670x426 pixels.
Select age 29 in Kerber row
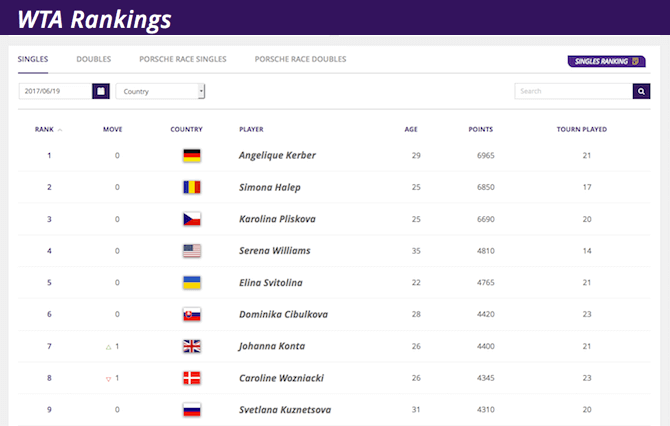click(416, 156)
